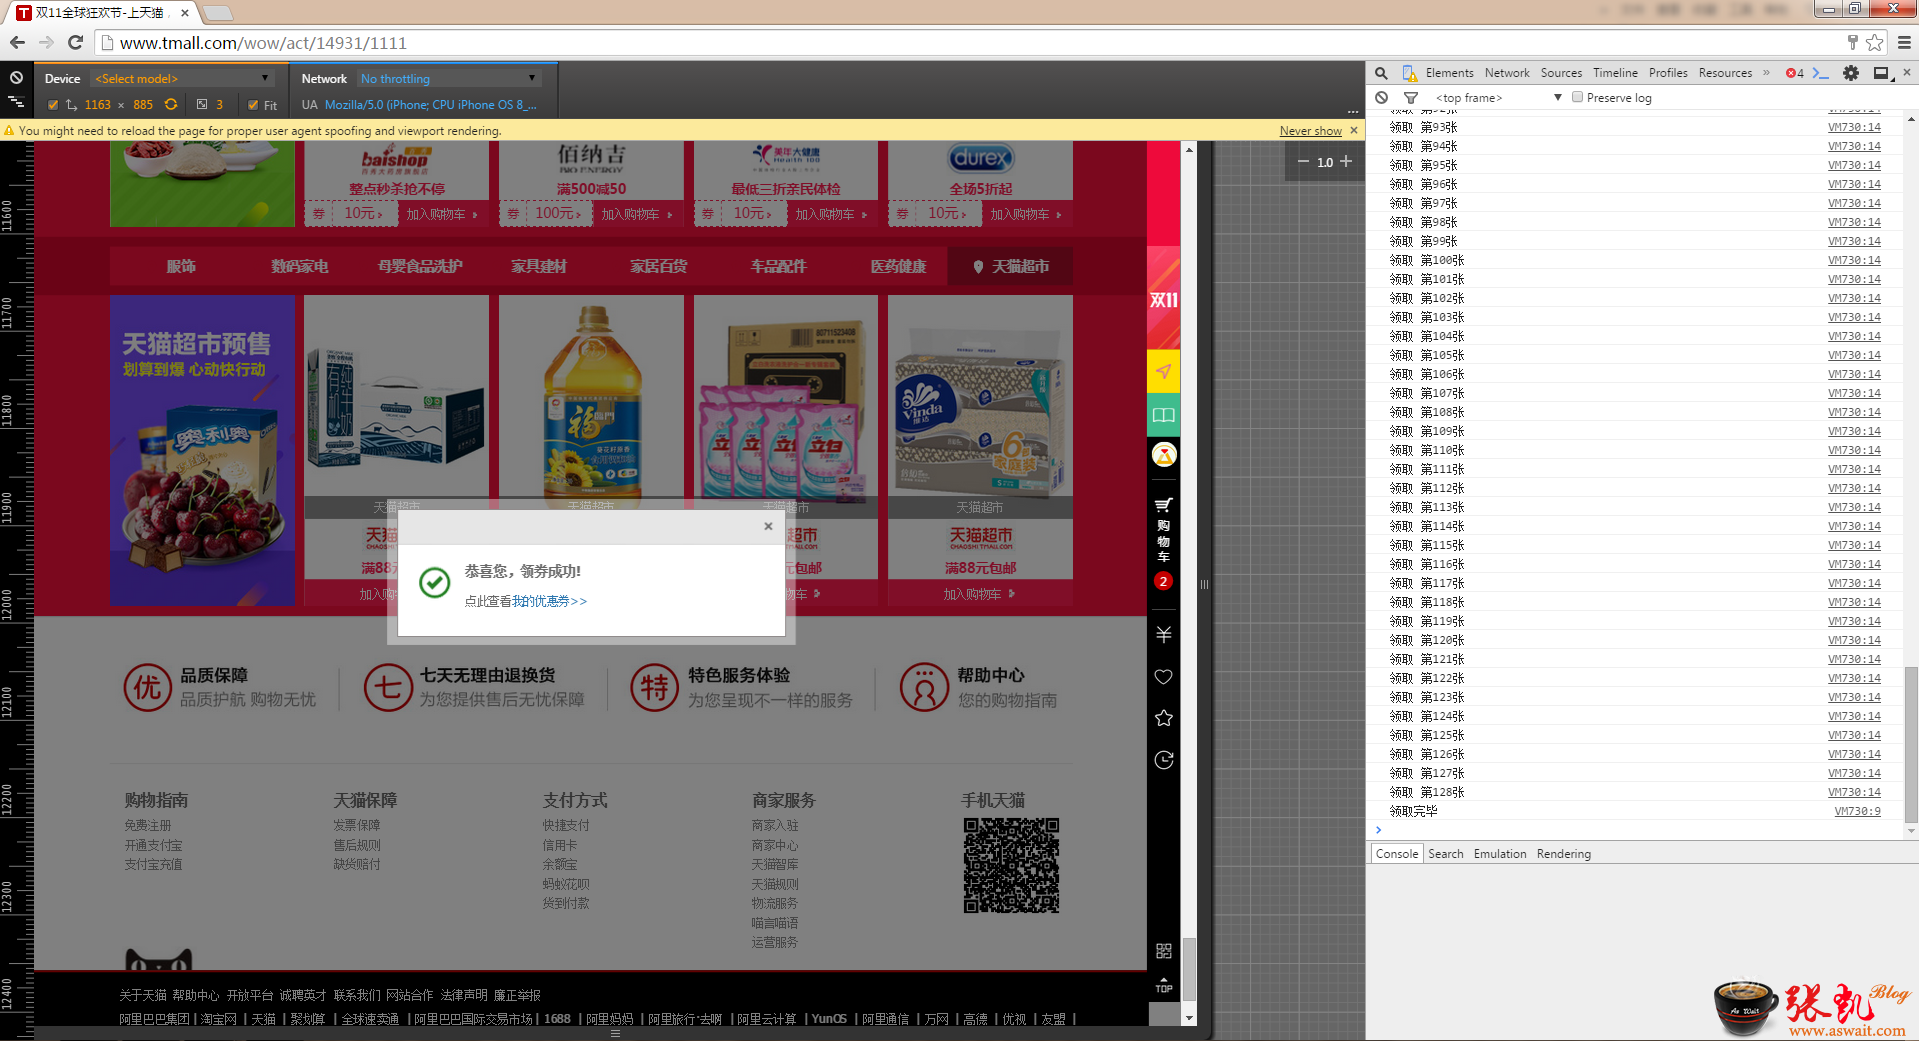The image size is (1919, 1041).
Task: Open DevTools settings gear
Action: pos(1851,73)
